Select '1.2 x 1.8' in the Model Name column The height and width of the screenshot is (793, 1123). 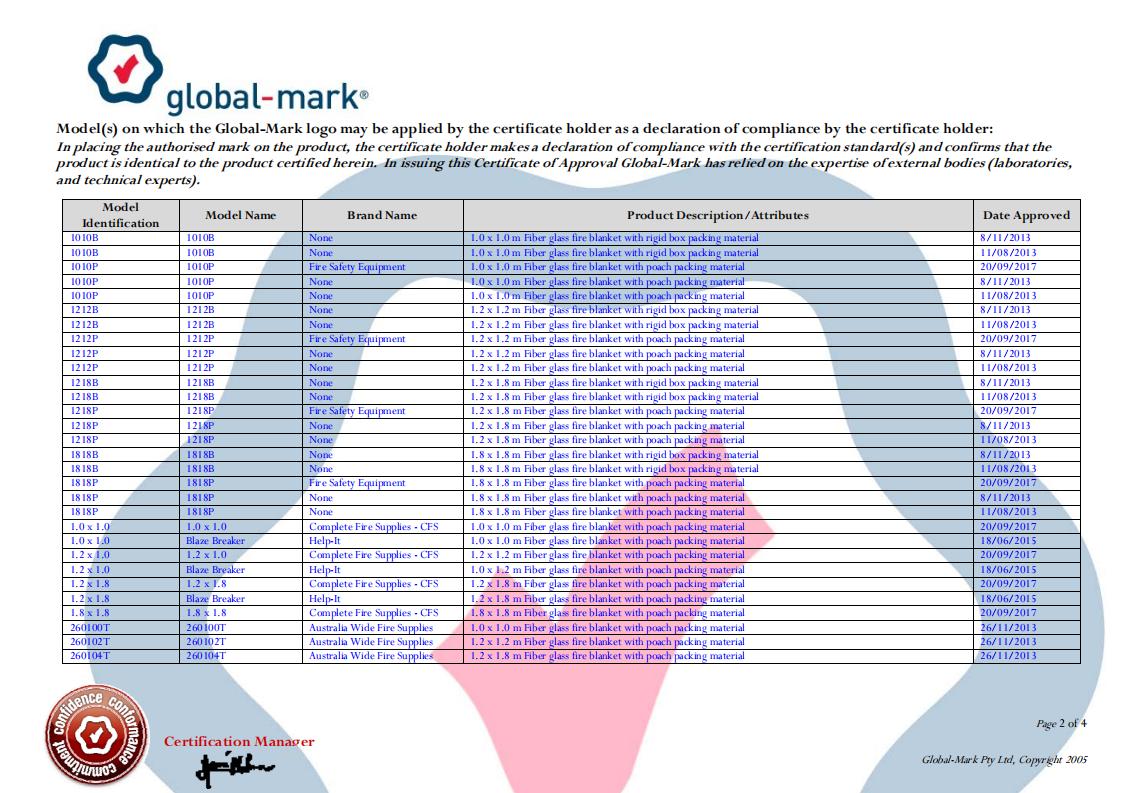click(206, 585)
